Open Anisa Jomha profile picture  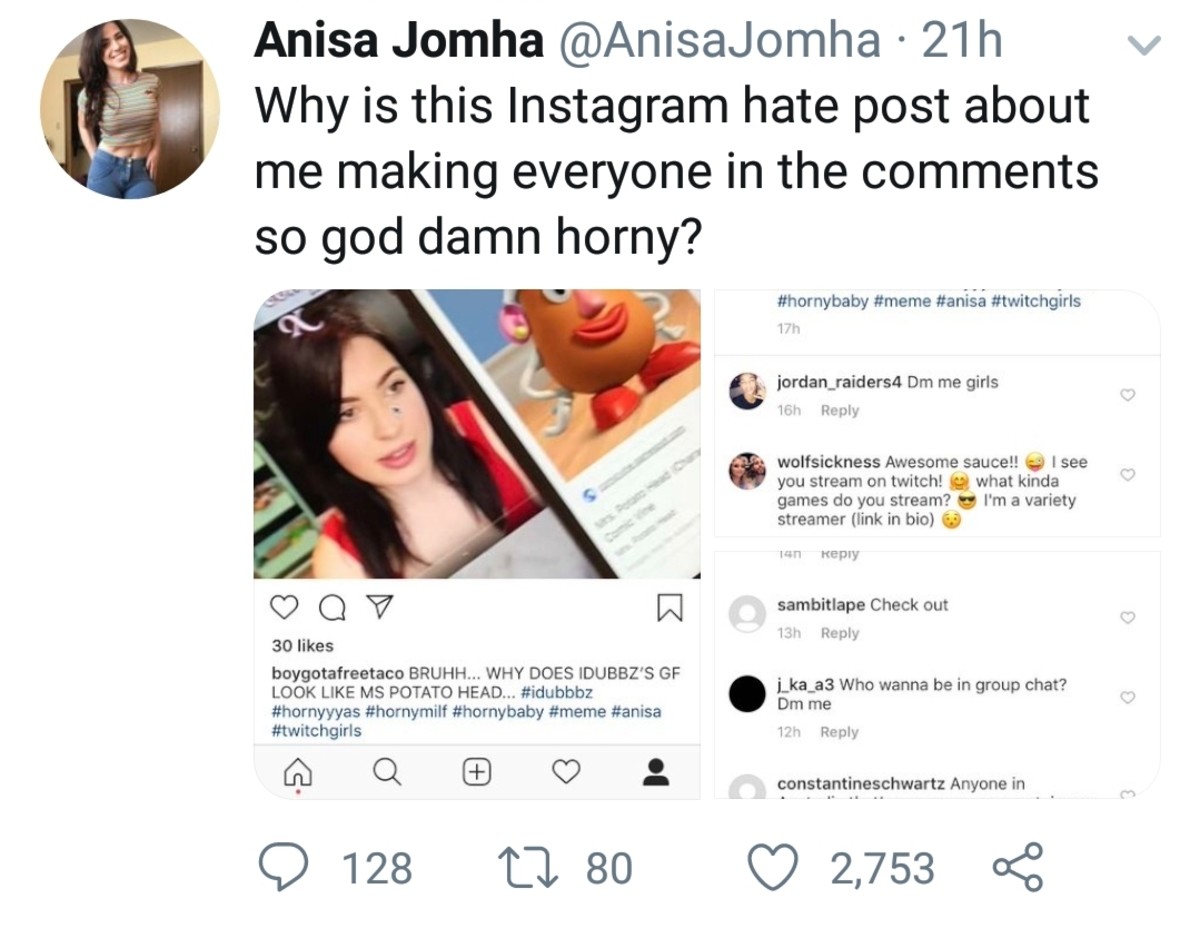(129, 109)
